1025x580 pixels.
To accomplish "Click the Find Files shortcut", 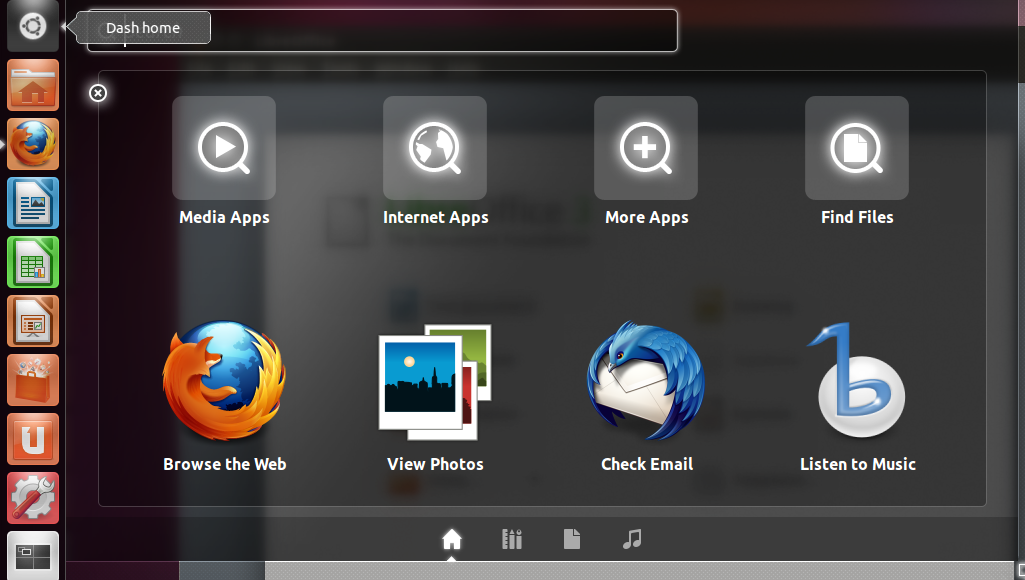I will point(857,149).
